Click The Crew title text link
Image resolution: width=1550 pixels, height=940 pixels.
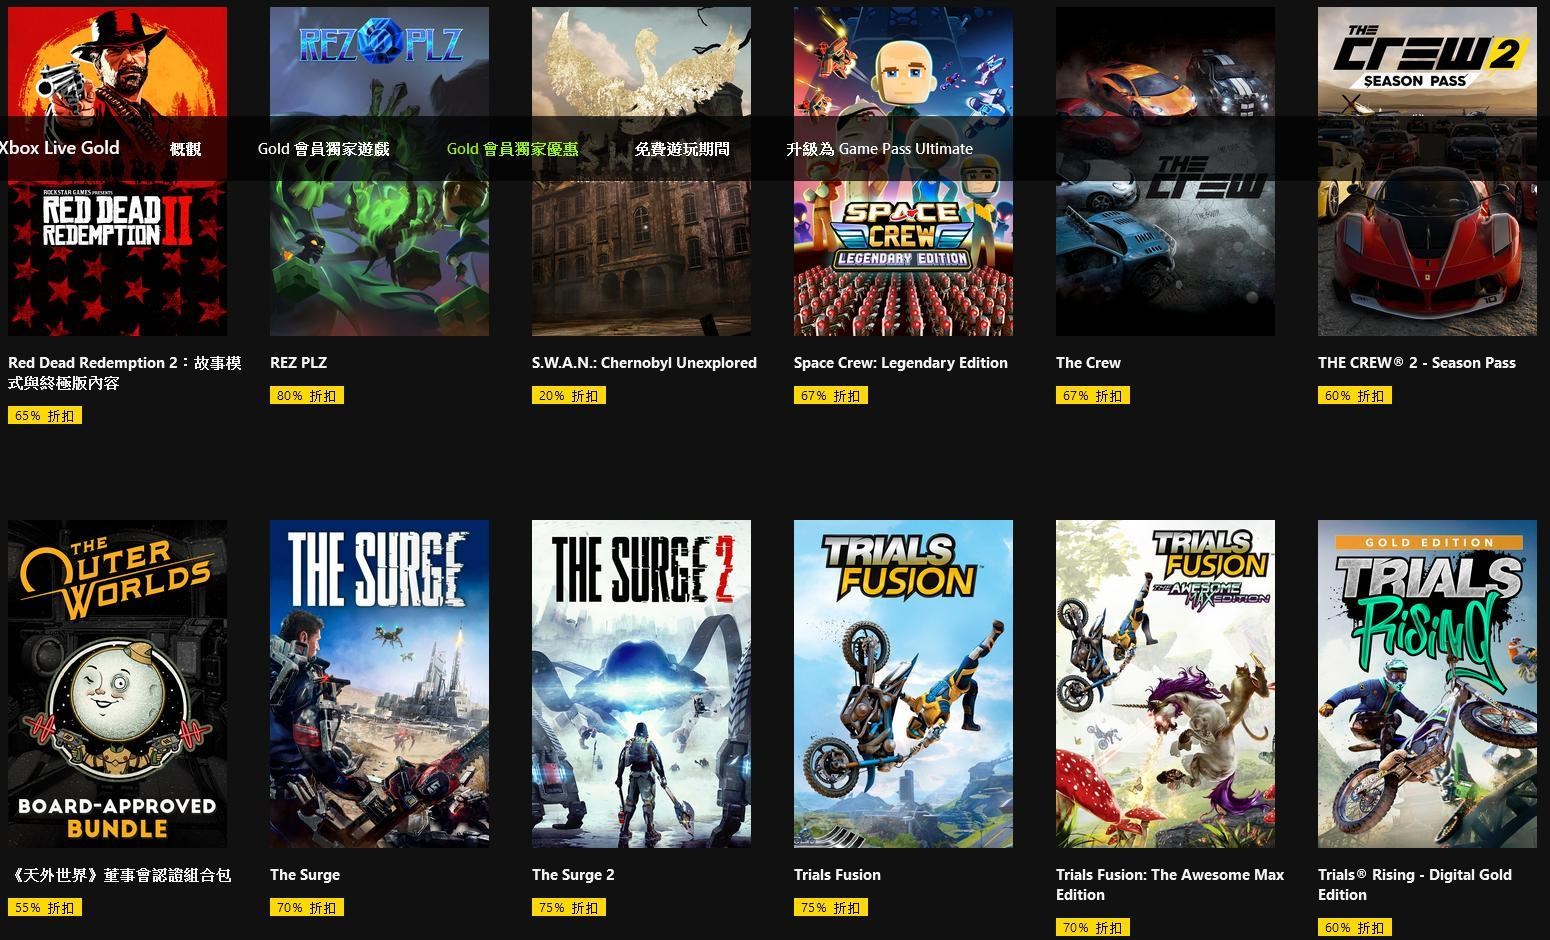point(1088,363)
